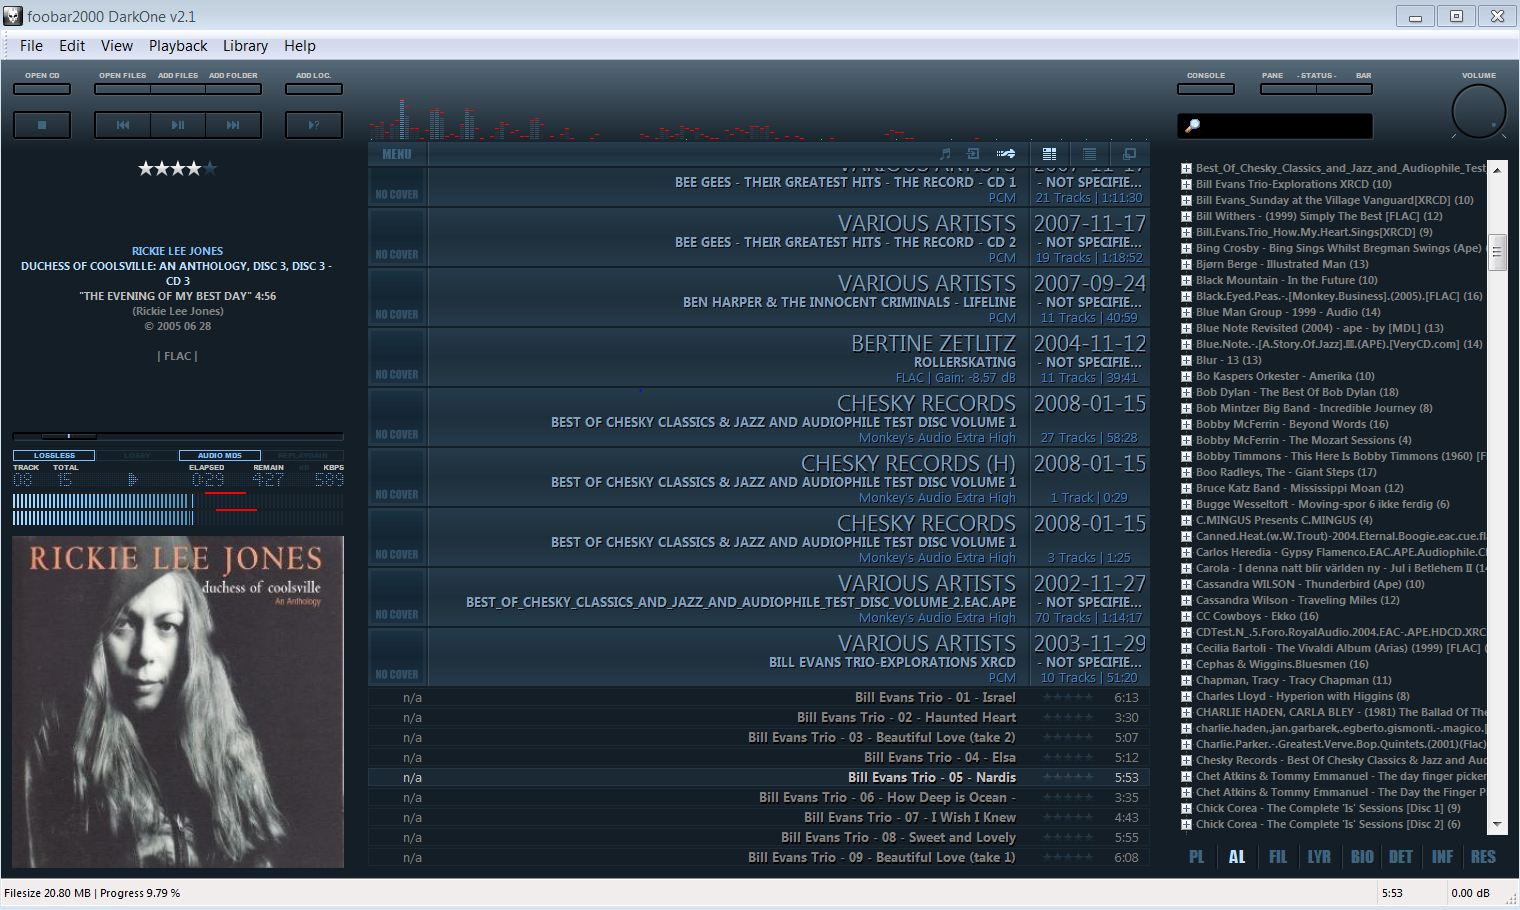The width and height of the screenshot is (1520, 910).
Task: Expand Blue Man Group - 1999 - Audio node
Action: 1186,312
